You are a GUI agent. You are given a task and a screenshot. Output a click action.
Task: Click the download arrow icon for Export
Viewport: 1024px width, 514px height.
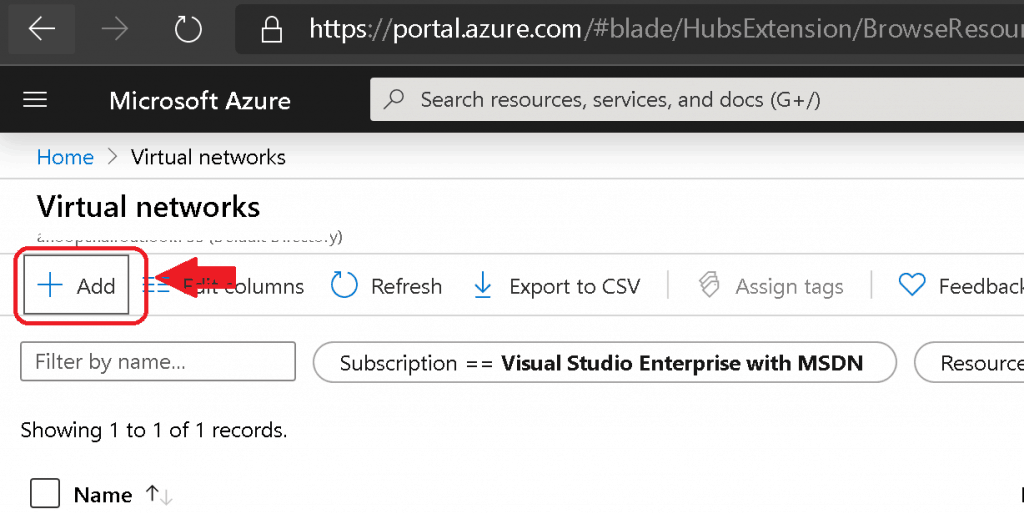tap(483, 286)
